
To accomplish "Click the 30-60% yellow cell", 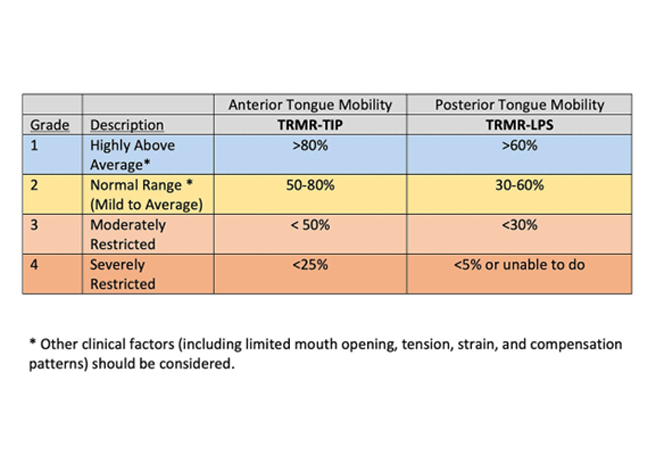I will click(x=520, y=186).
